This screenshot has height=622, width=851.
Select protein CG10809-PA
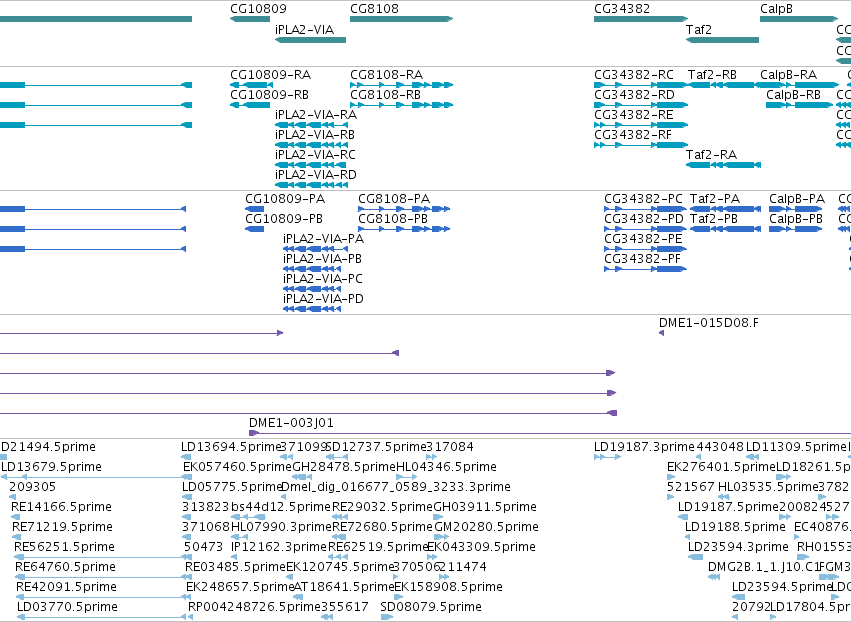(255, 209)
